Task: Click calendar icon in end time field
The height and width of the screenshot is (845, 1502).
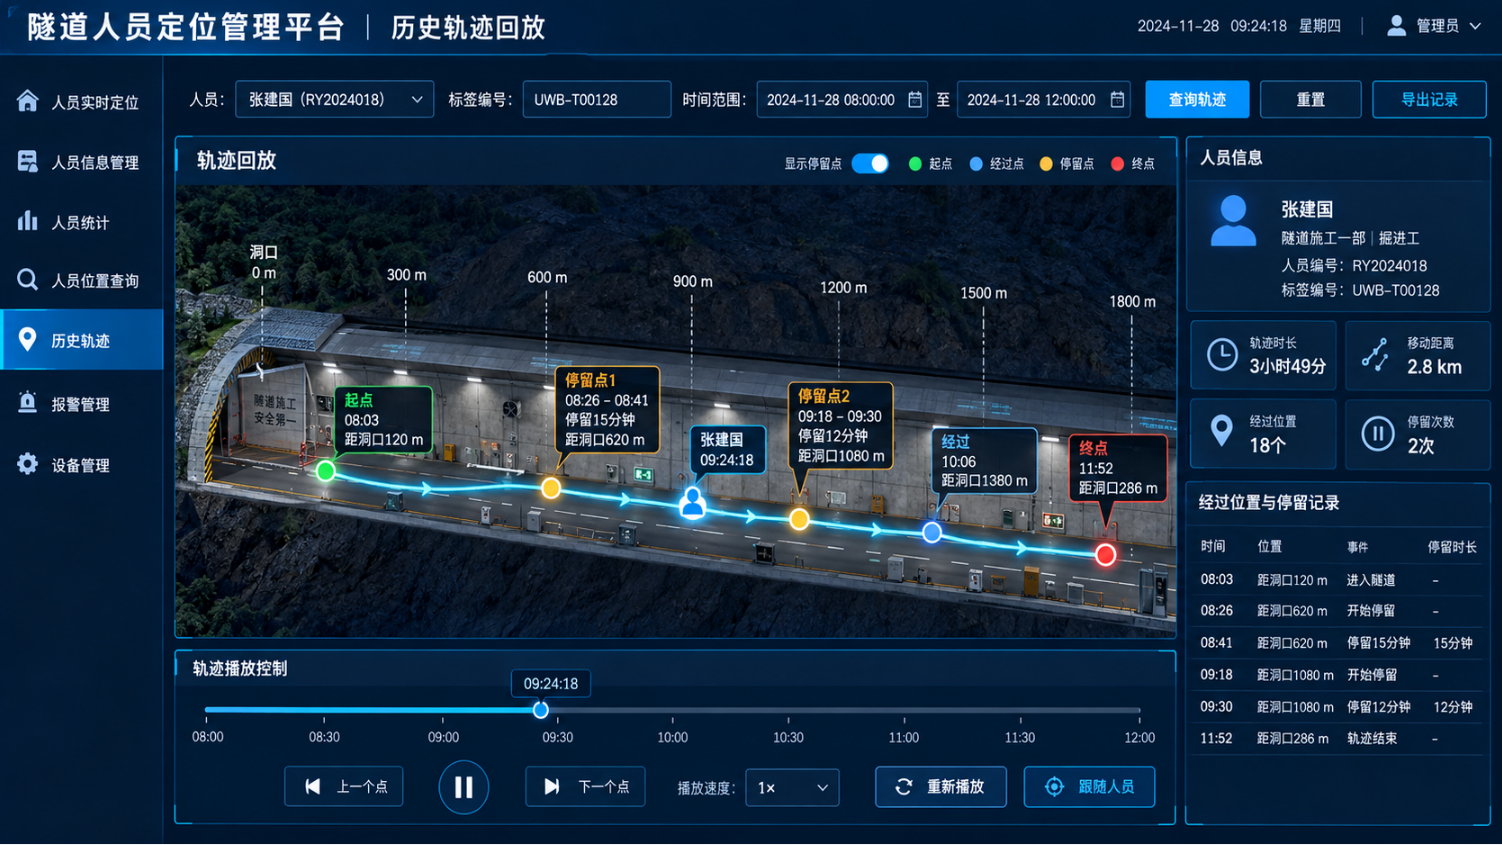Action: tap(1117, 99)
